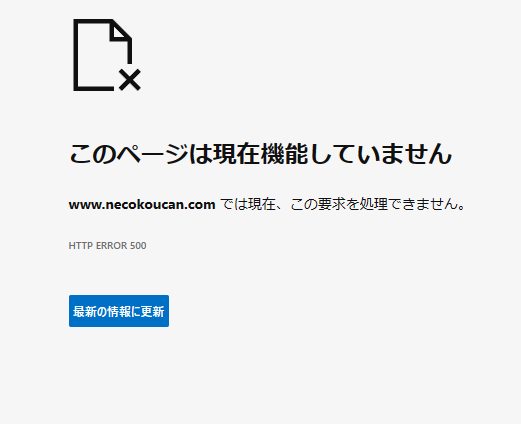Viewport: 521px width, 424px height.
Task: Click the X mark on the page icon
Action: pos(130,80)
